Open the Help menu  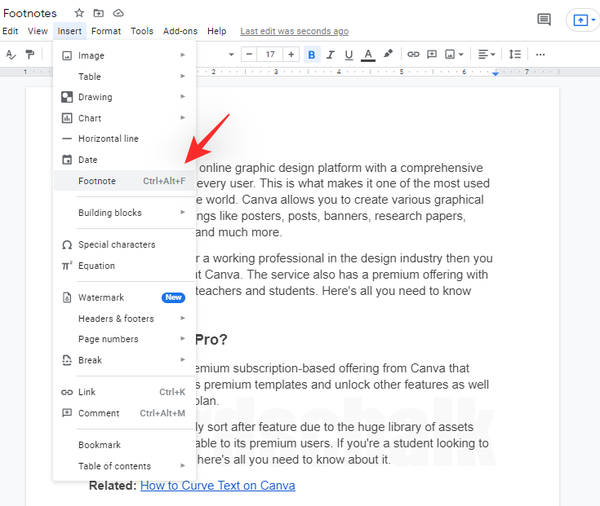217,31
